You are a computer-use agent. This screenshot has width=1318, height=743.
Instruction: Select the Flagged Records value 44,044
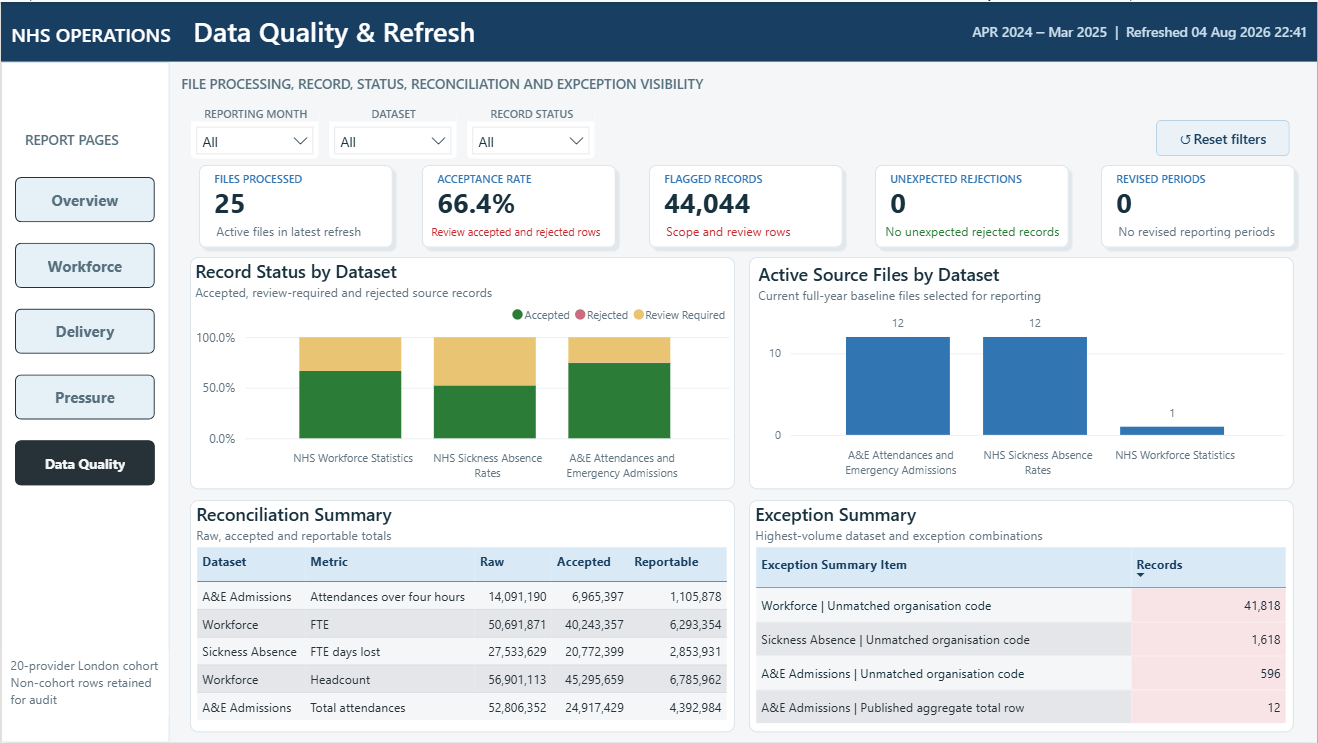pyautogui.click(x=707, y=204)
